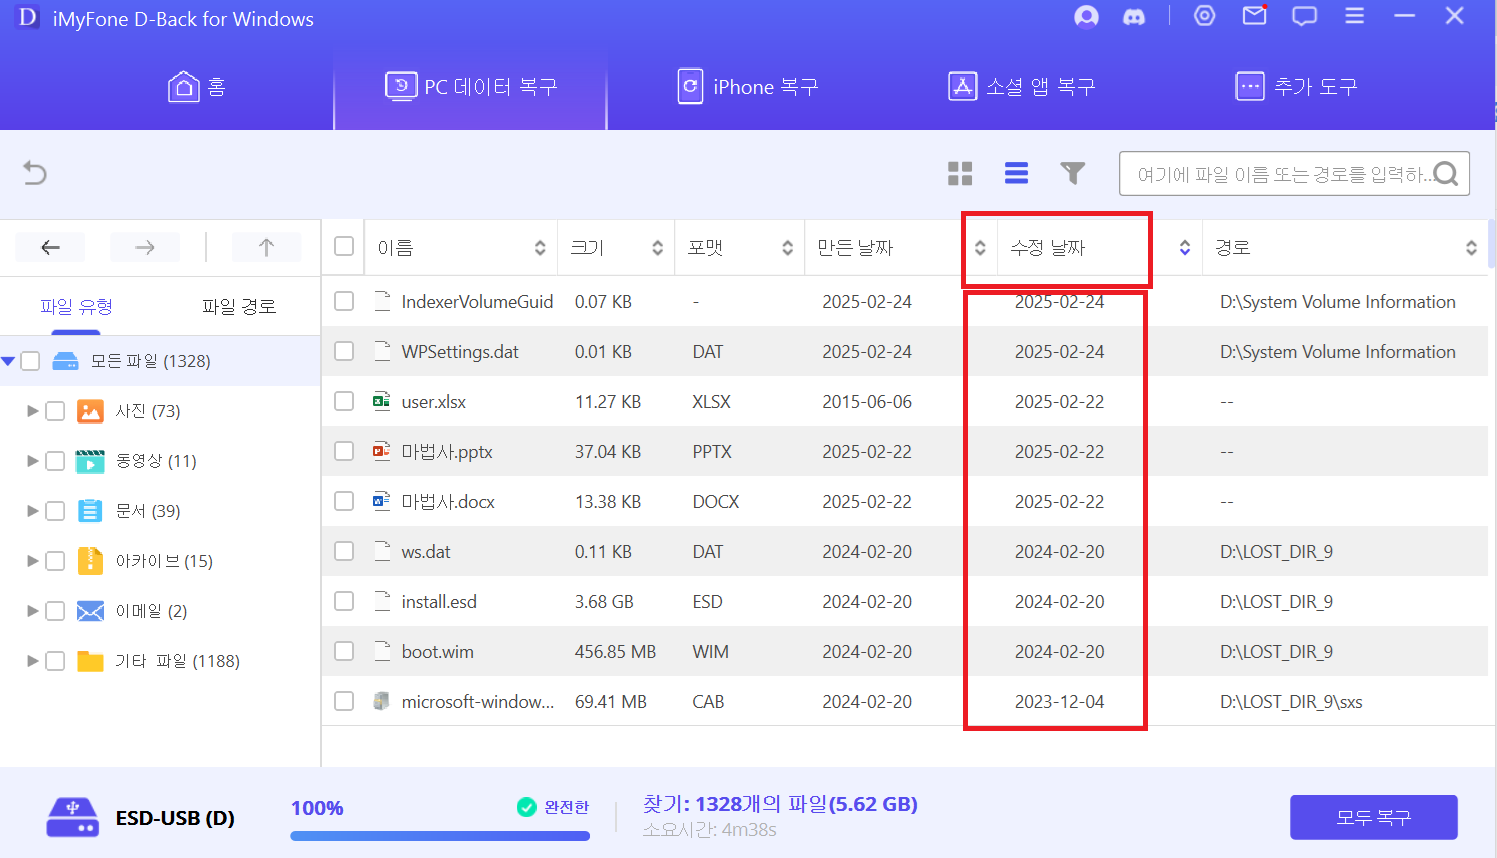This screenshot has height=858, width=1497.
Task: Expand the 기타 파일 (1188) tree node
Action: [32, 661]
